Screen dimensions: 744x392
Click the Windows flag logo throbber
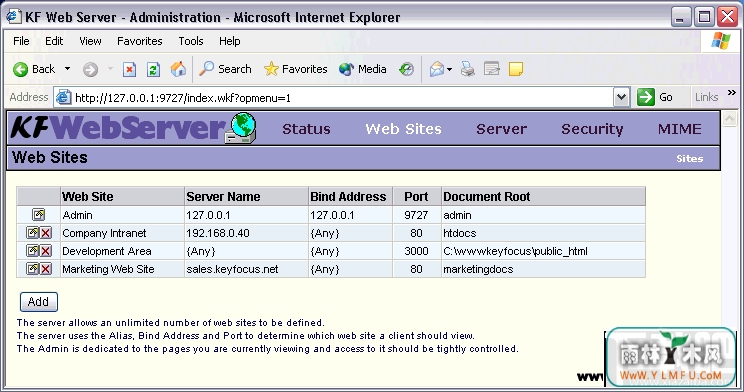point(721,41)
